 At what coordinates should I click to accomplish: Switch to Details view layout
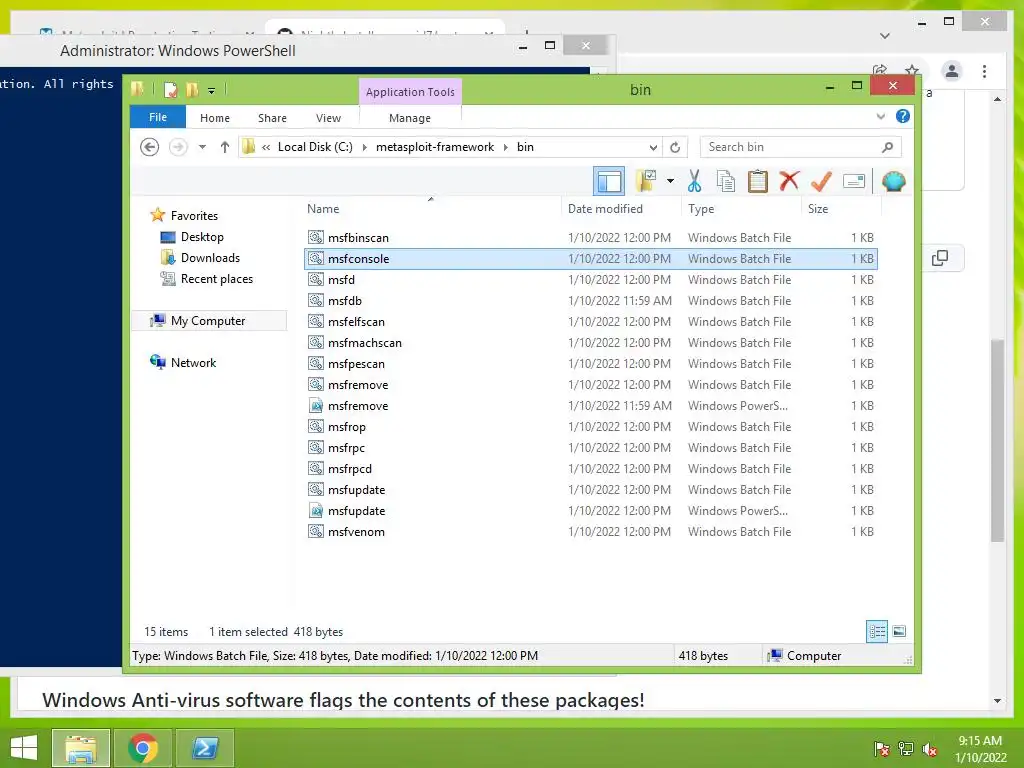(876, 631)
